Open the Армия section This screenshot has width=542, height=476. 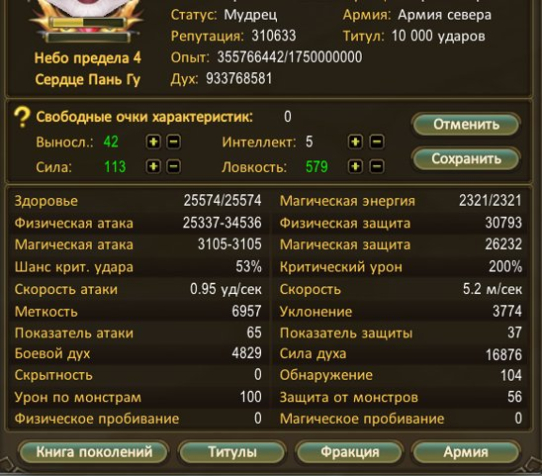466,452
